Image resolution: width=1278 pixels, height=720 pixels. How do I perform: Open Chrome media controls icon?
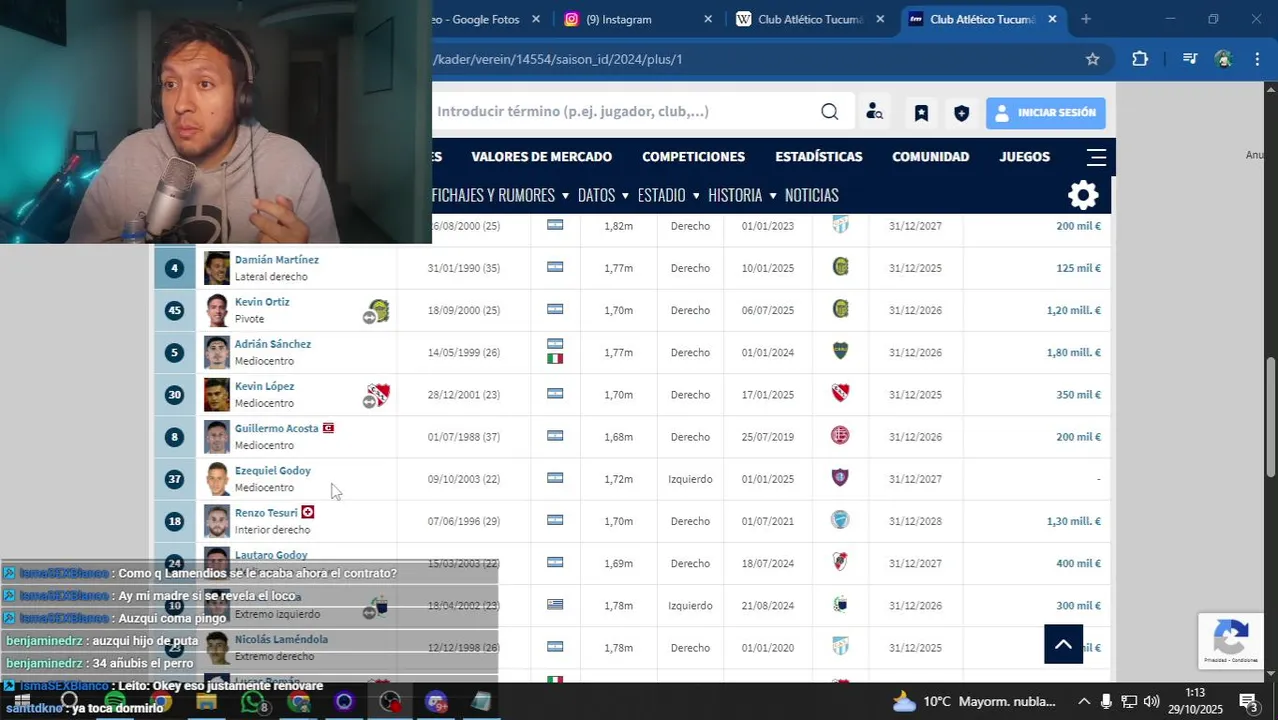pyautogui.click(x=1189, y=59)
